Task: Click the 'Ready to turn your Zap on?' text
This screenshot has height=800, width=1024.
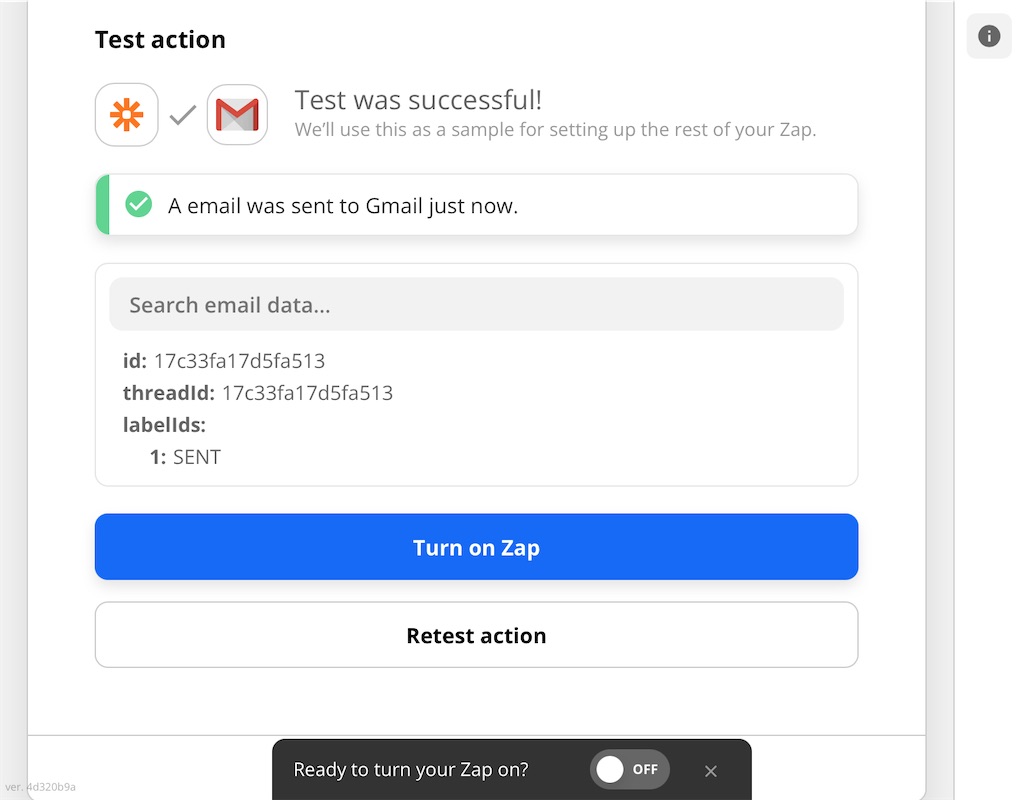Action: 410,770
